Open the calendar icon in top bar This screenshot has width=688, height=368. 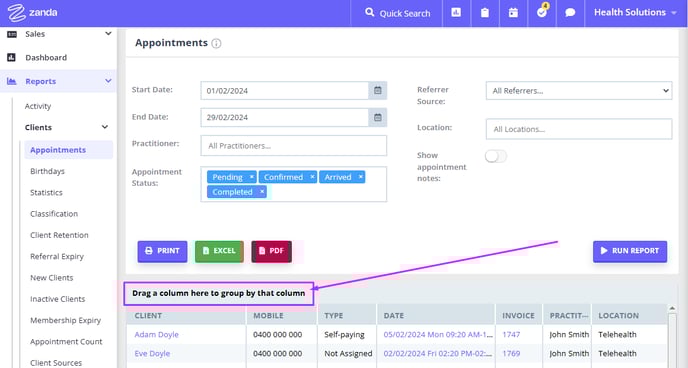tap(513, 13)
